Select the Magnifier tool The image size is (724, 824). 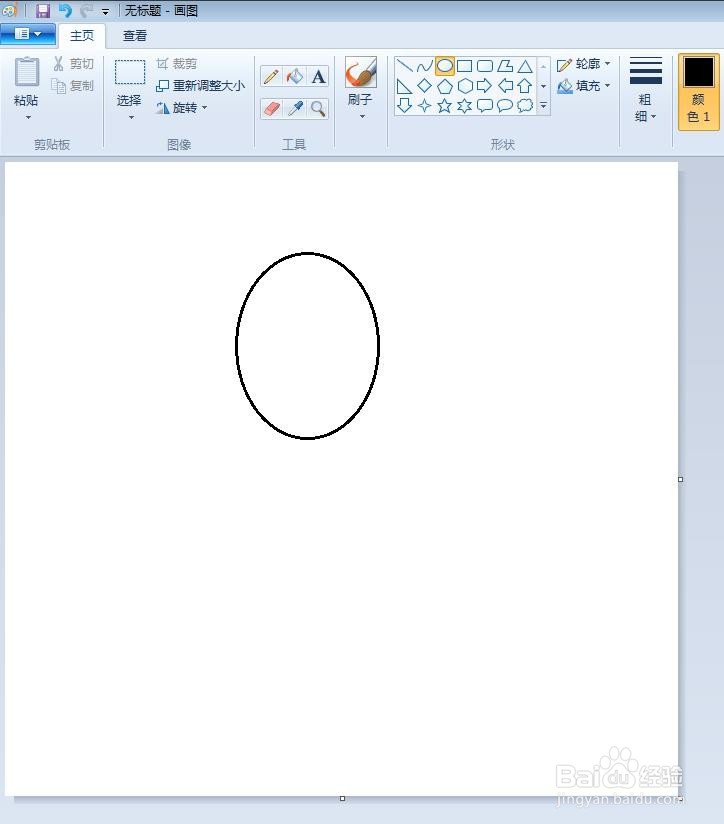click(x=318, y=109)
